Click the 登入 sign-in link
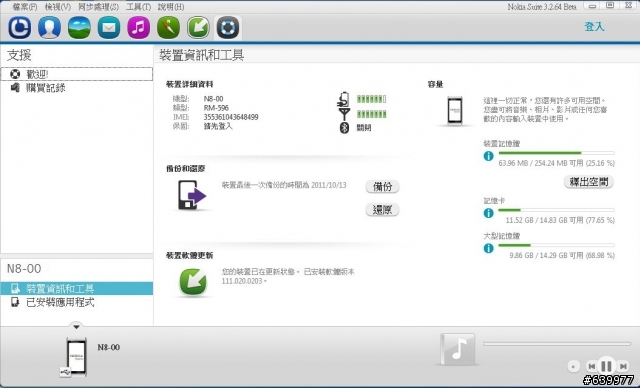Image resolution: width=640 pixels, height=388 pixels. 594,27
